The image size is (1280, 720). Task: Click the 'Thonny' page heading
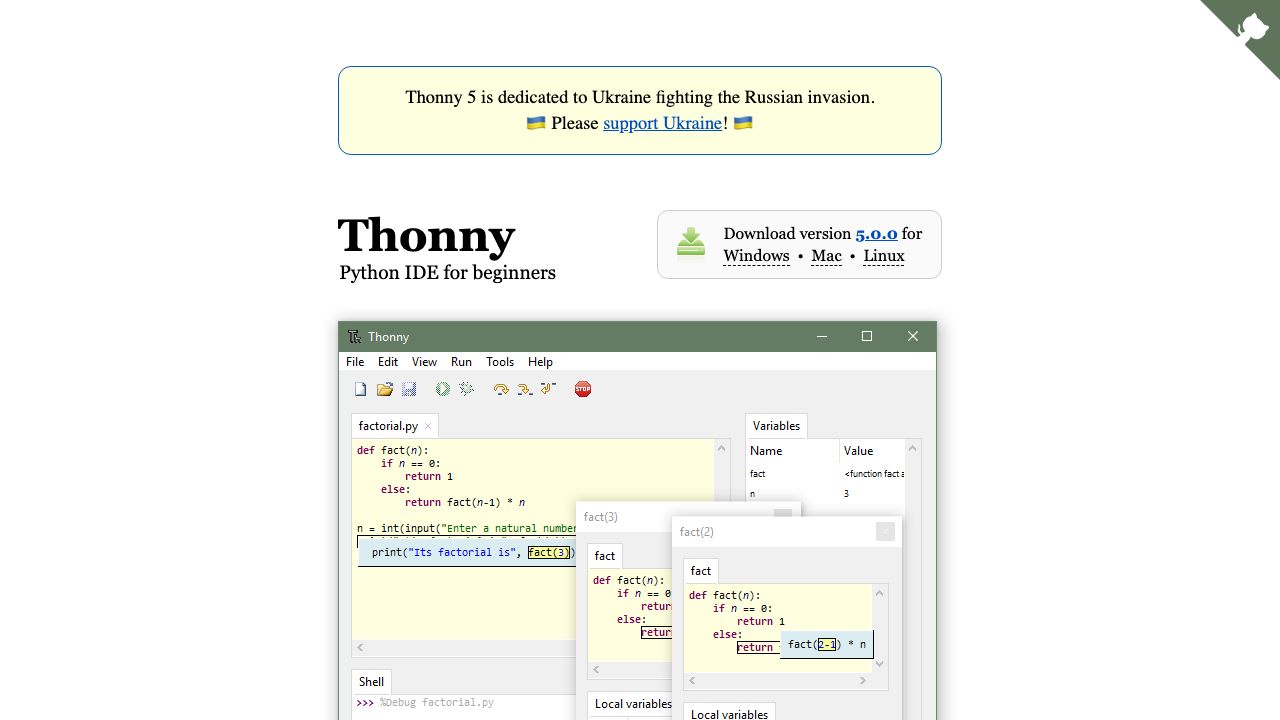(x=426, y=236)
